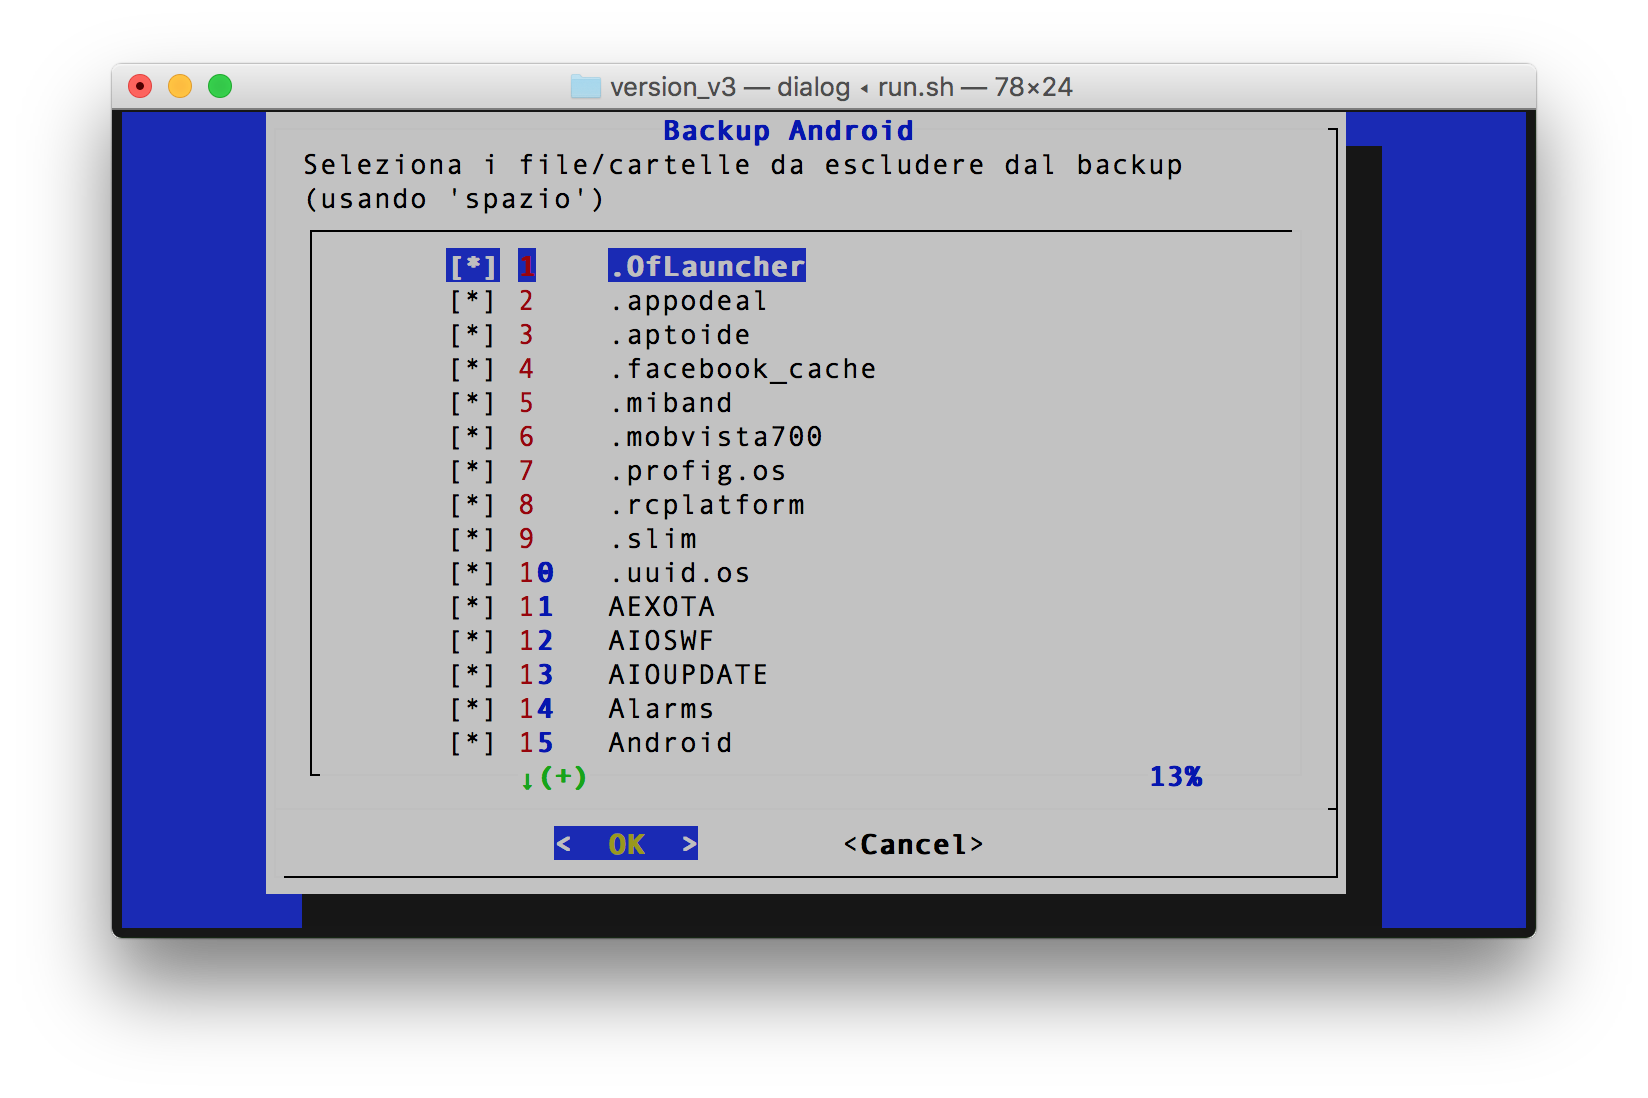The image size is (1648, 1098).
Task: Uncheck the .facebook_cache folder
Action: (471, 368)
